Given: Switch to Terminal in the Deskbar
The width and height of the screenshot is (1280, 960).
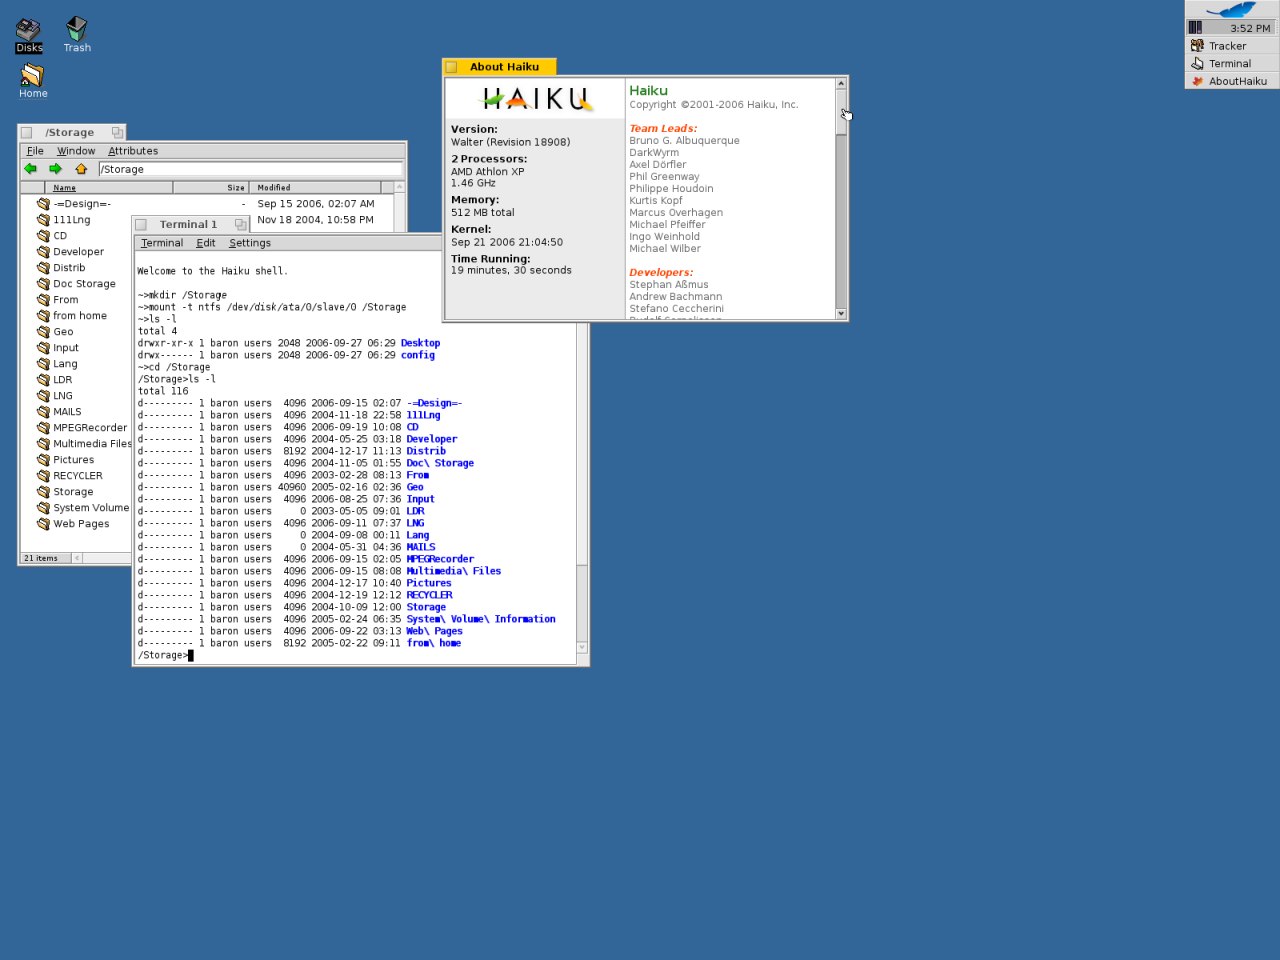Looking at the screenshot, I should 1232,63.
